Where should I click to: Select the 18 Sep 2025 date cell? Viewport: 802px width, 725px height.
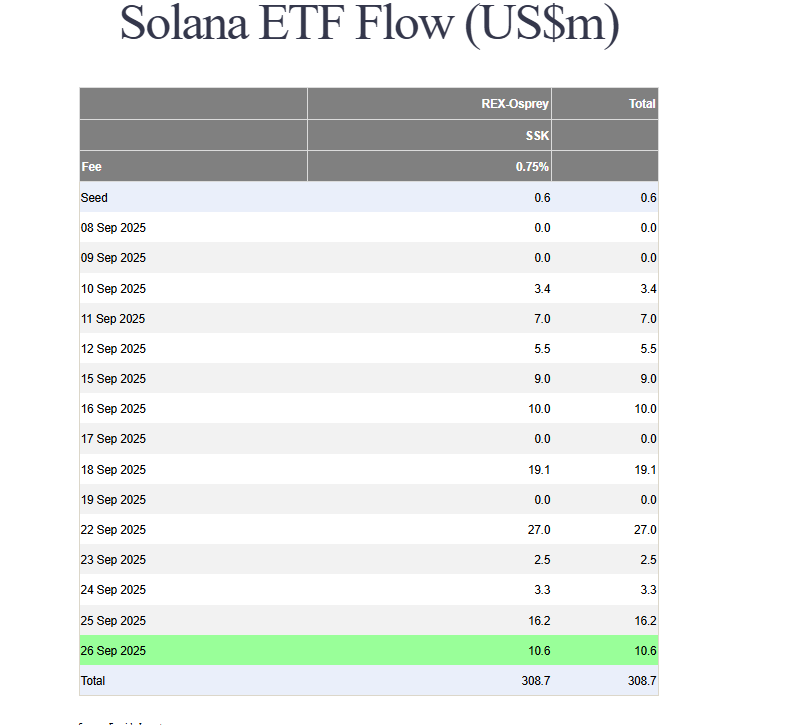coord(113,470)
